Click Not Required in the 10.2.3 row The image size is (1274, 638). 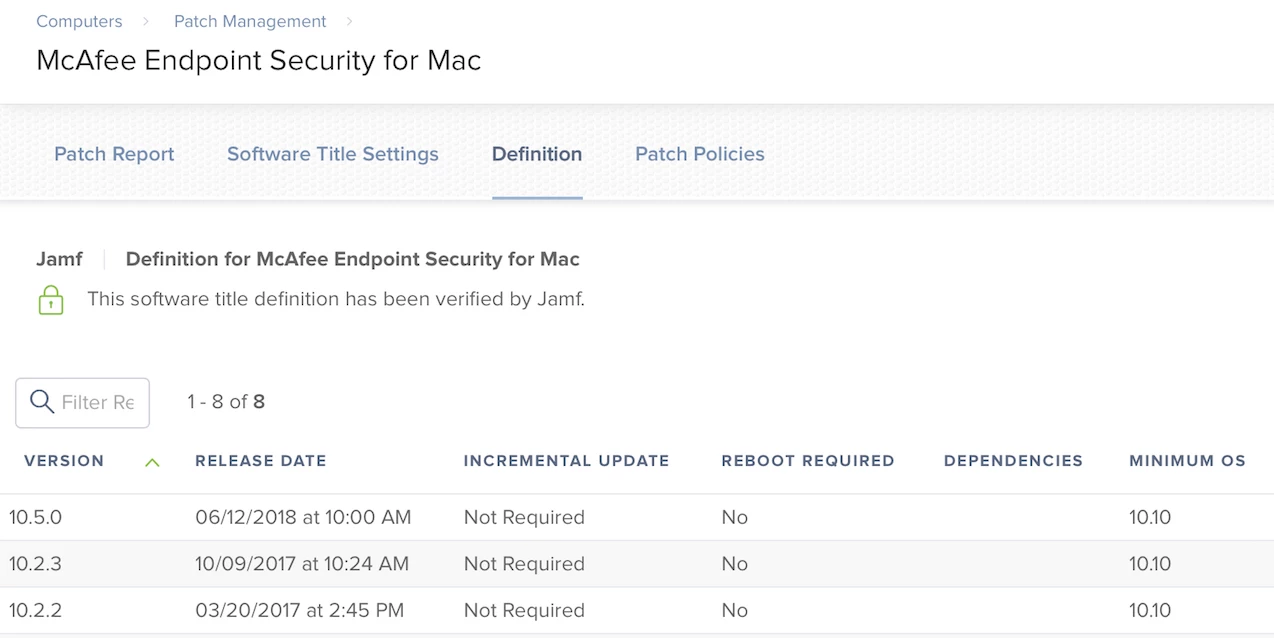pyautogui.click(x=524, y=564)
